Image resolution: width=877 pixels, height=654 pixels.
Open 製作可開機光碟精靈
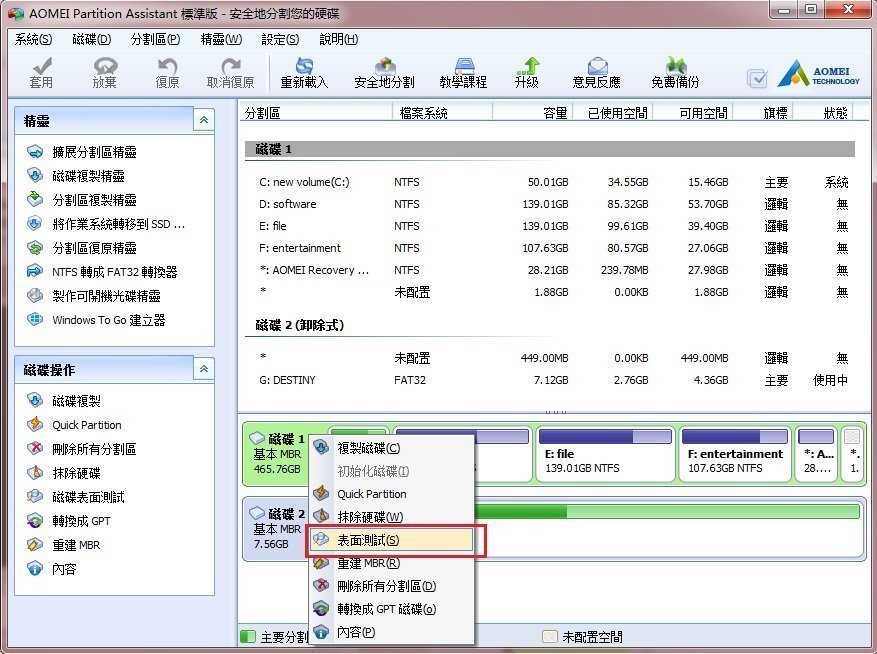tap(93, 296)
